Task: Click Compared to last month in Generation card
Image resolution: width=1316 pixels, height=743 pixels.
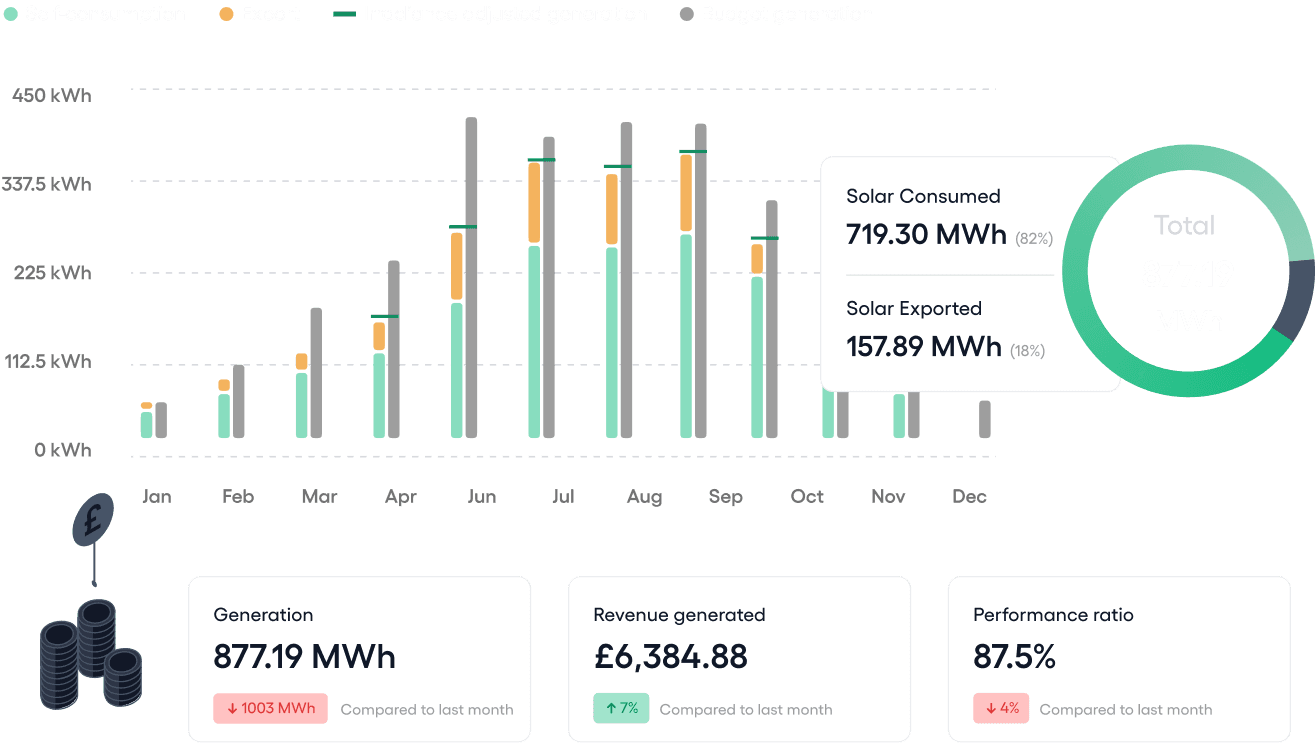Action: point(427,709)
